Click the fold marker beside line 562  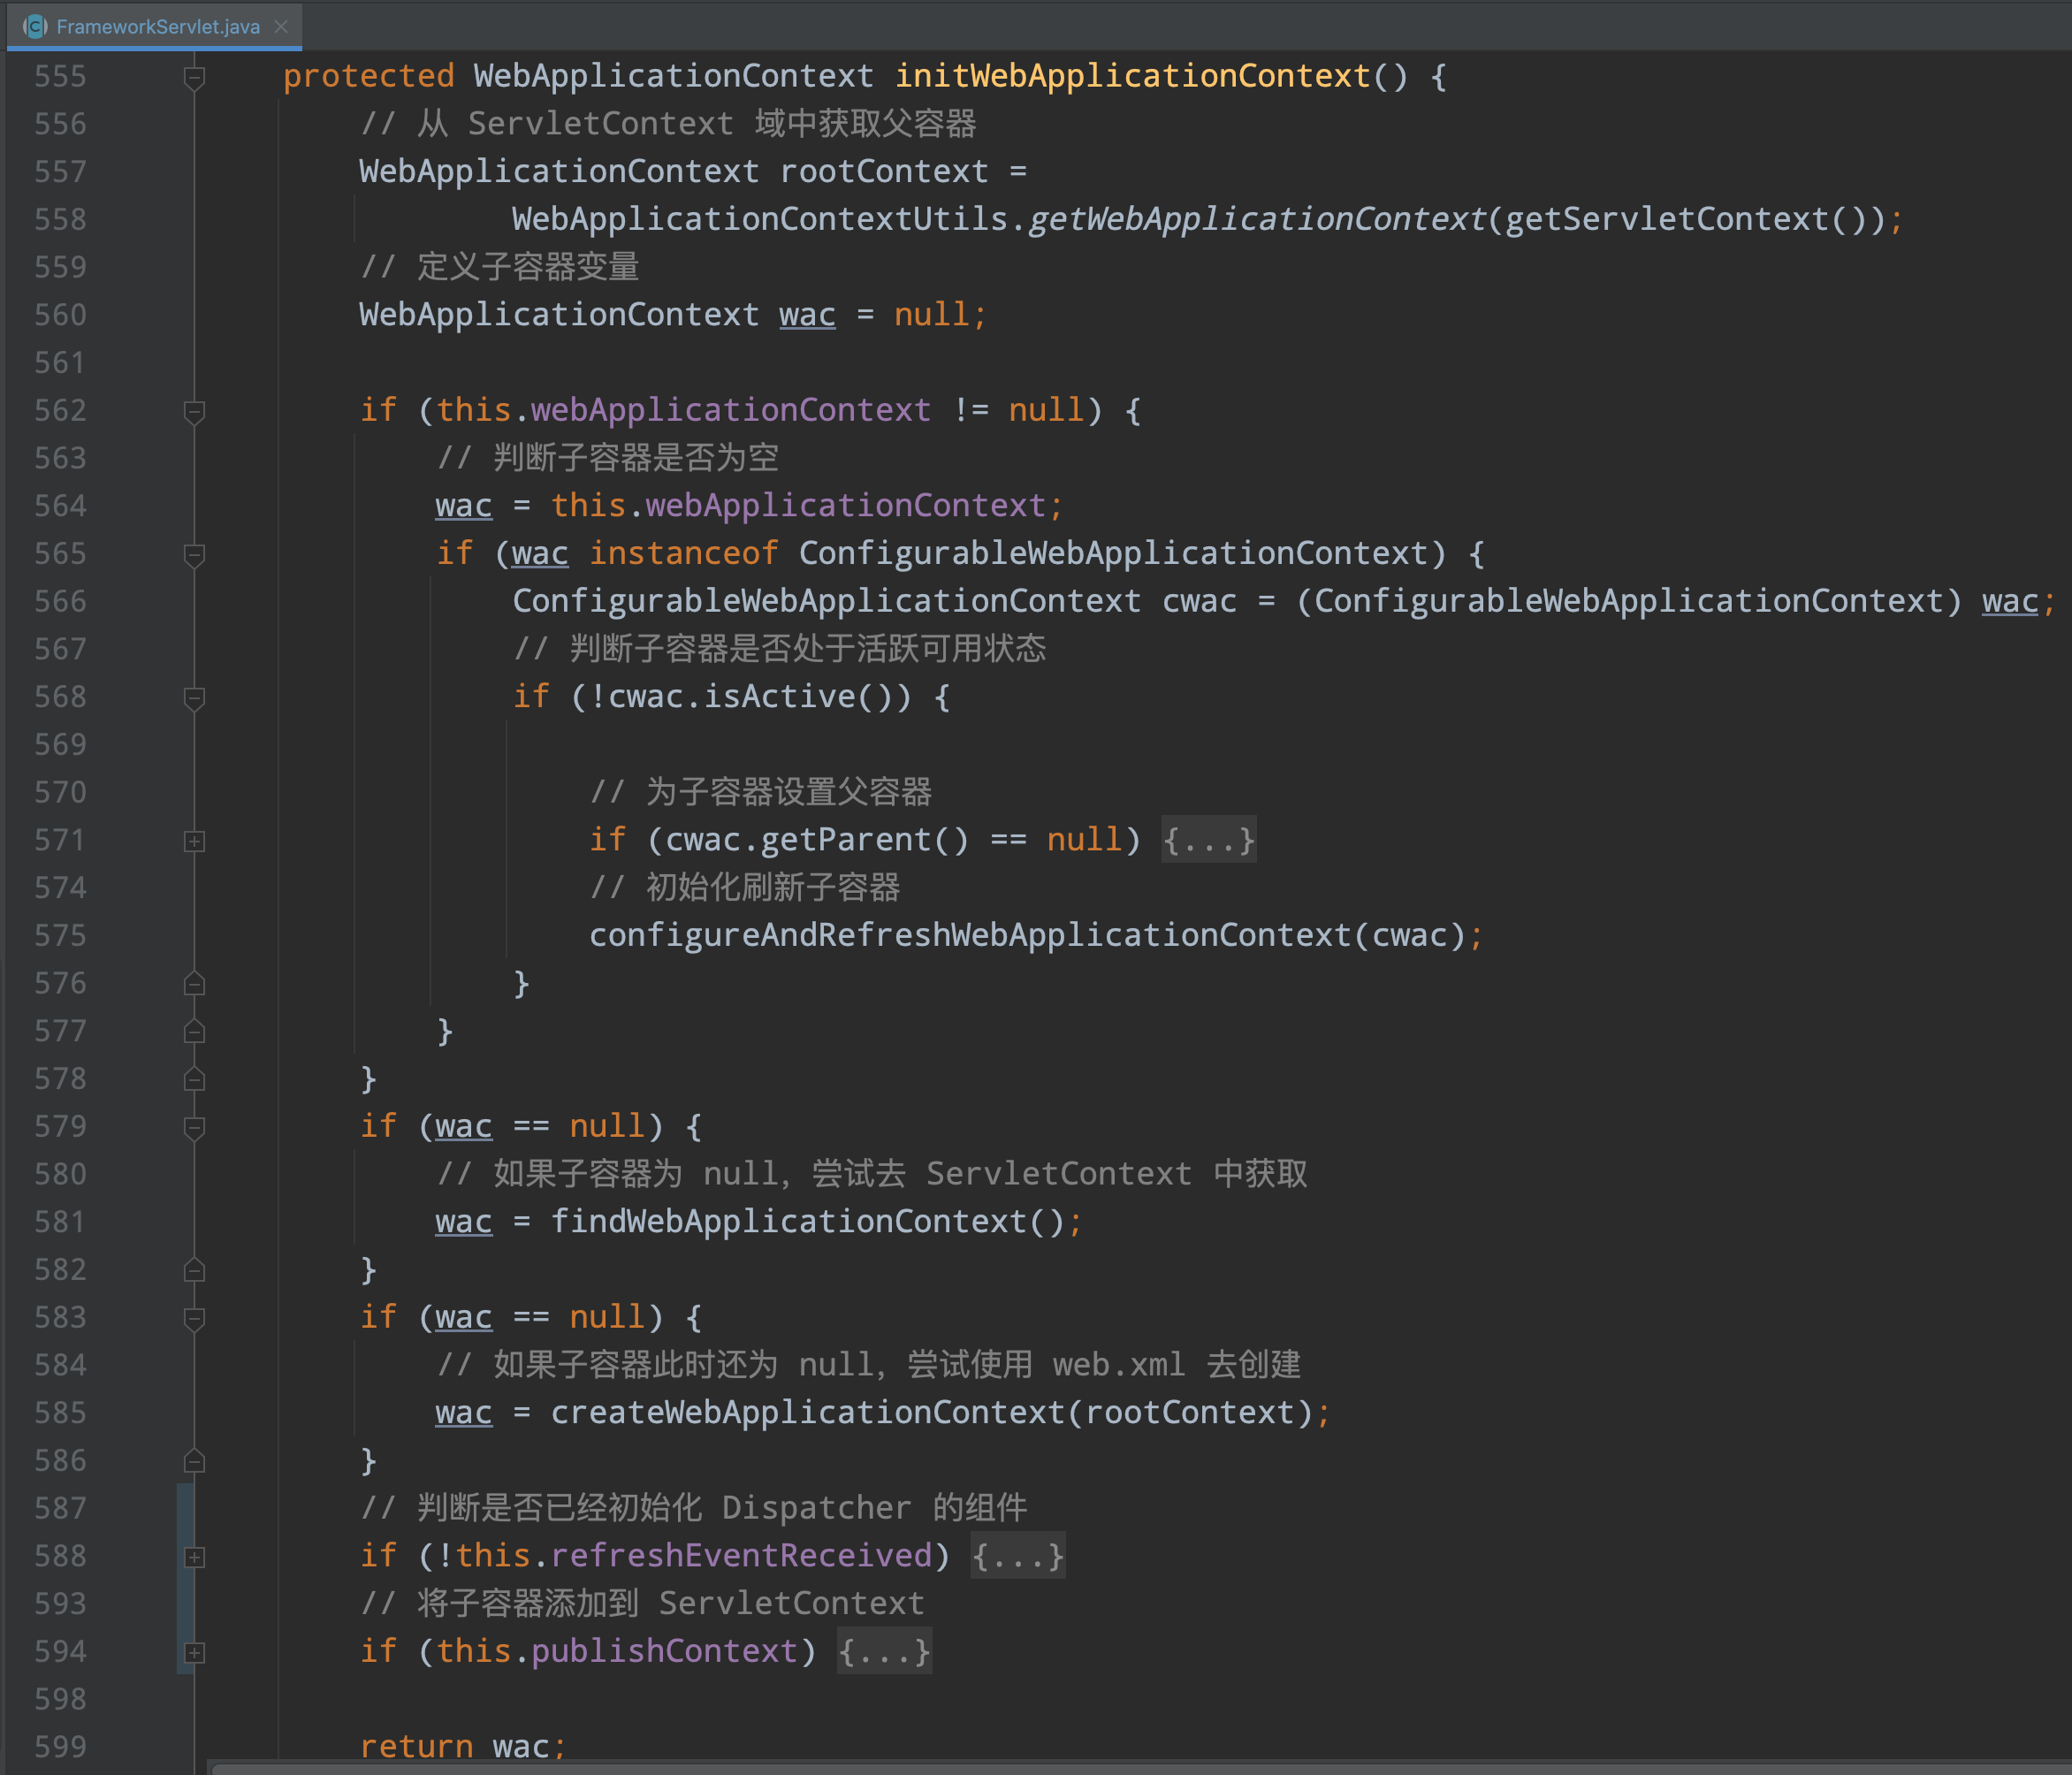(x=194, y=410)
